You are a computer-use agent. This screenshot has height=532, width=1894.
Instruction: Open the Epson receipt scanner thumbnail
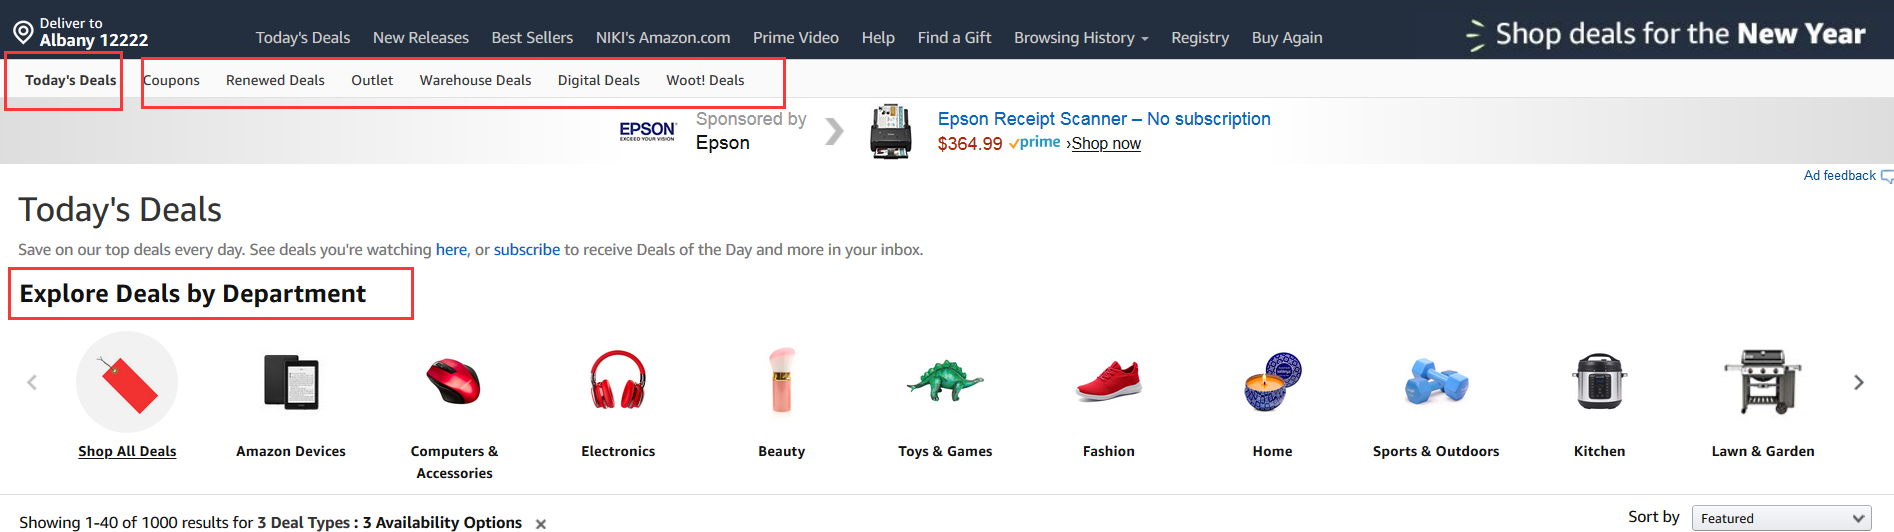click(890, 131)
